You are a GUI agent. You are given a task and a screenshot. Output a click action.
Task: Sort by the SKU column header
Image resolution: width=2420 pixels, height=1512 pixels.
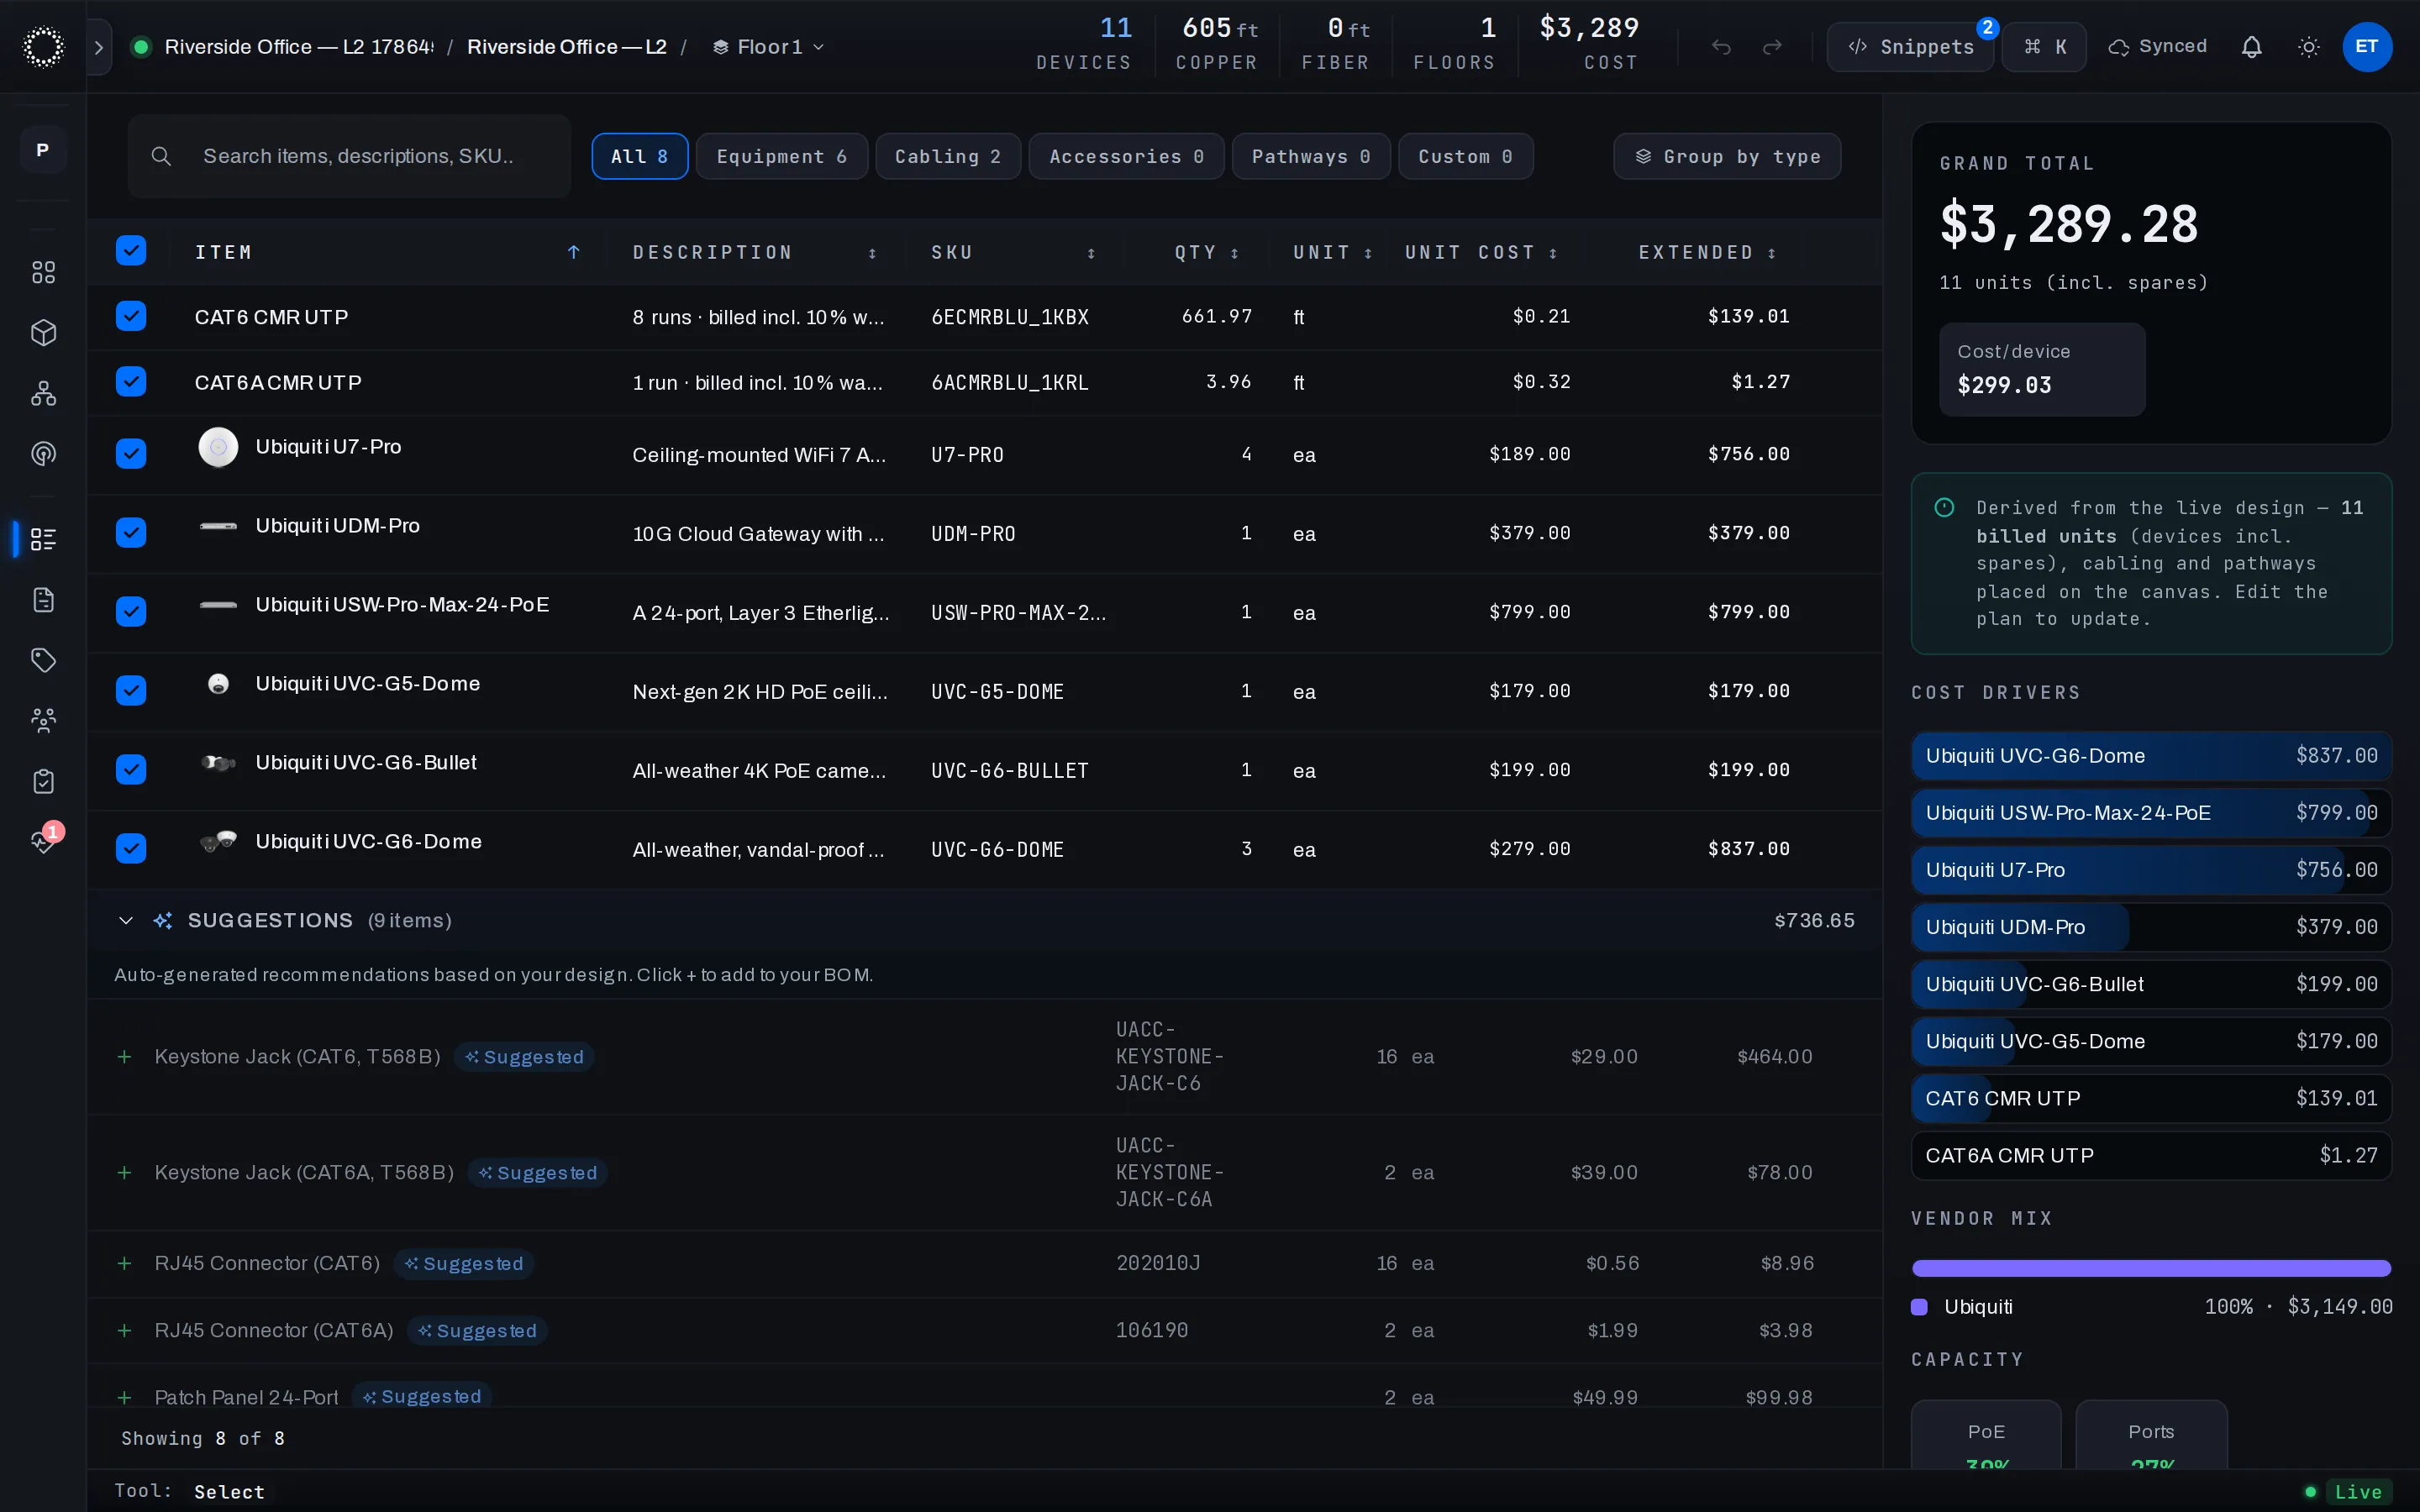pyautogui.click(x=1013, y=252)
